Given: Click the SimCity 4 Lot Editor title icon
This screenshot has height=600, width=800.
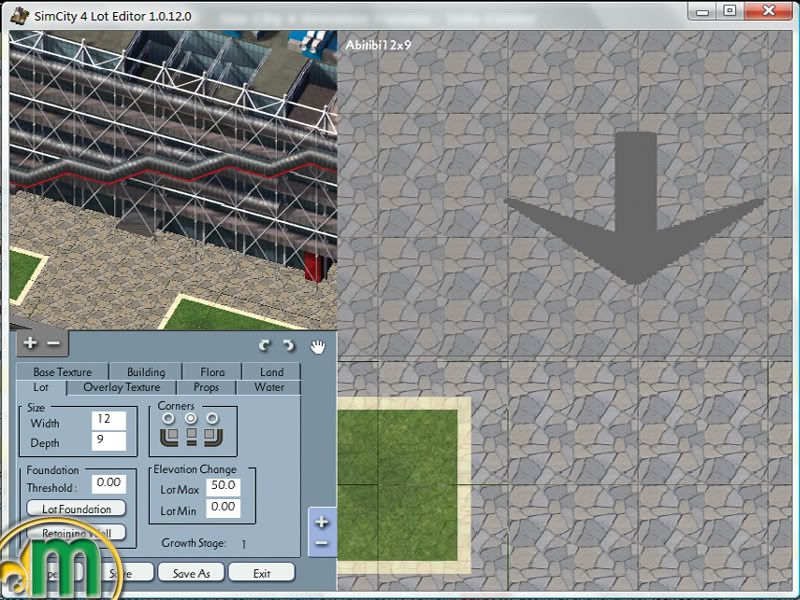Looking at the screenshot, I should [20, 15].
